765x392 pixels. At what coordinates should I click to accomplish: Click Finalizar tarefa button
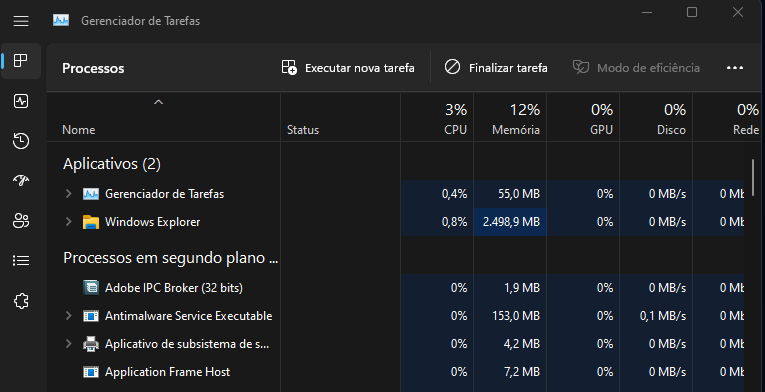[x=496, y=68]
